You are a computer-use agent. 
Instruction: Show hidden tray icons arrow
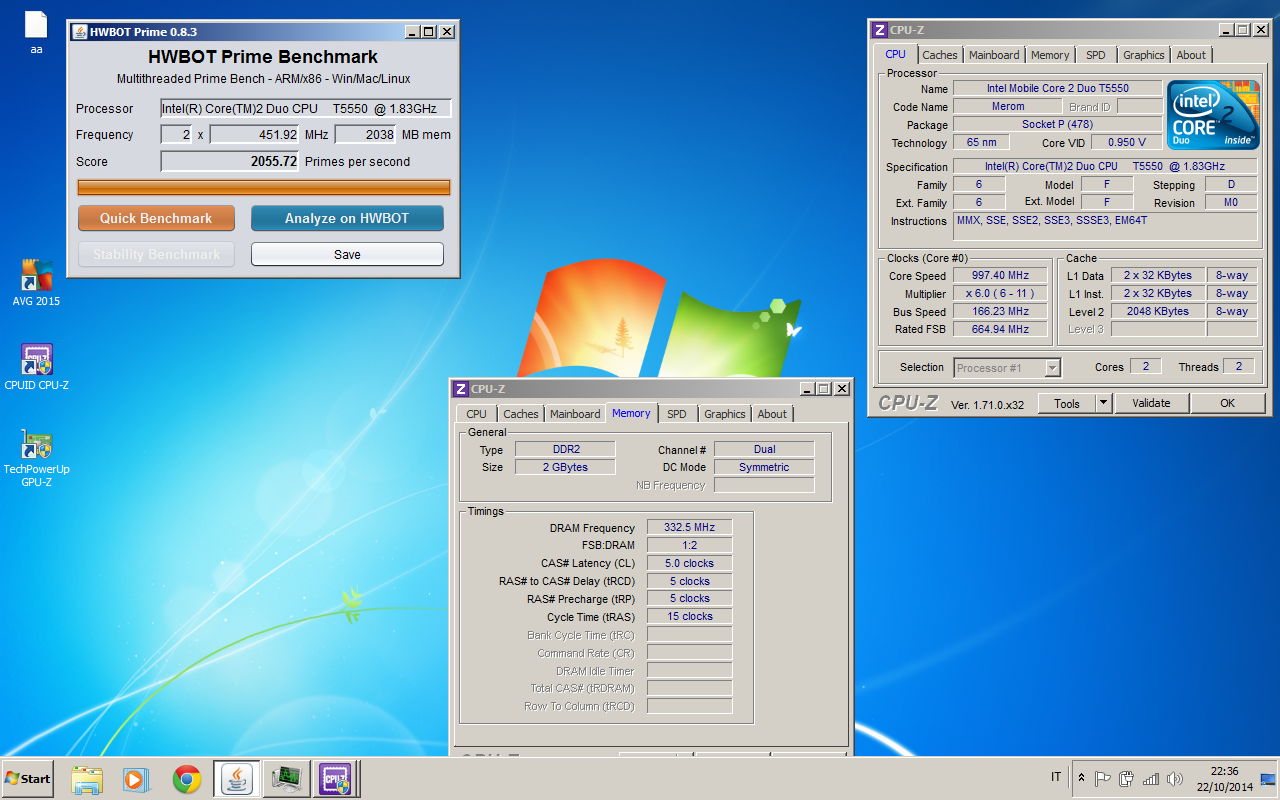pos(1081,778)
